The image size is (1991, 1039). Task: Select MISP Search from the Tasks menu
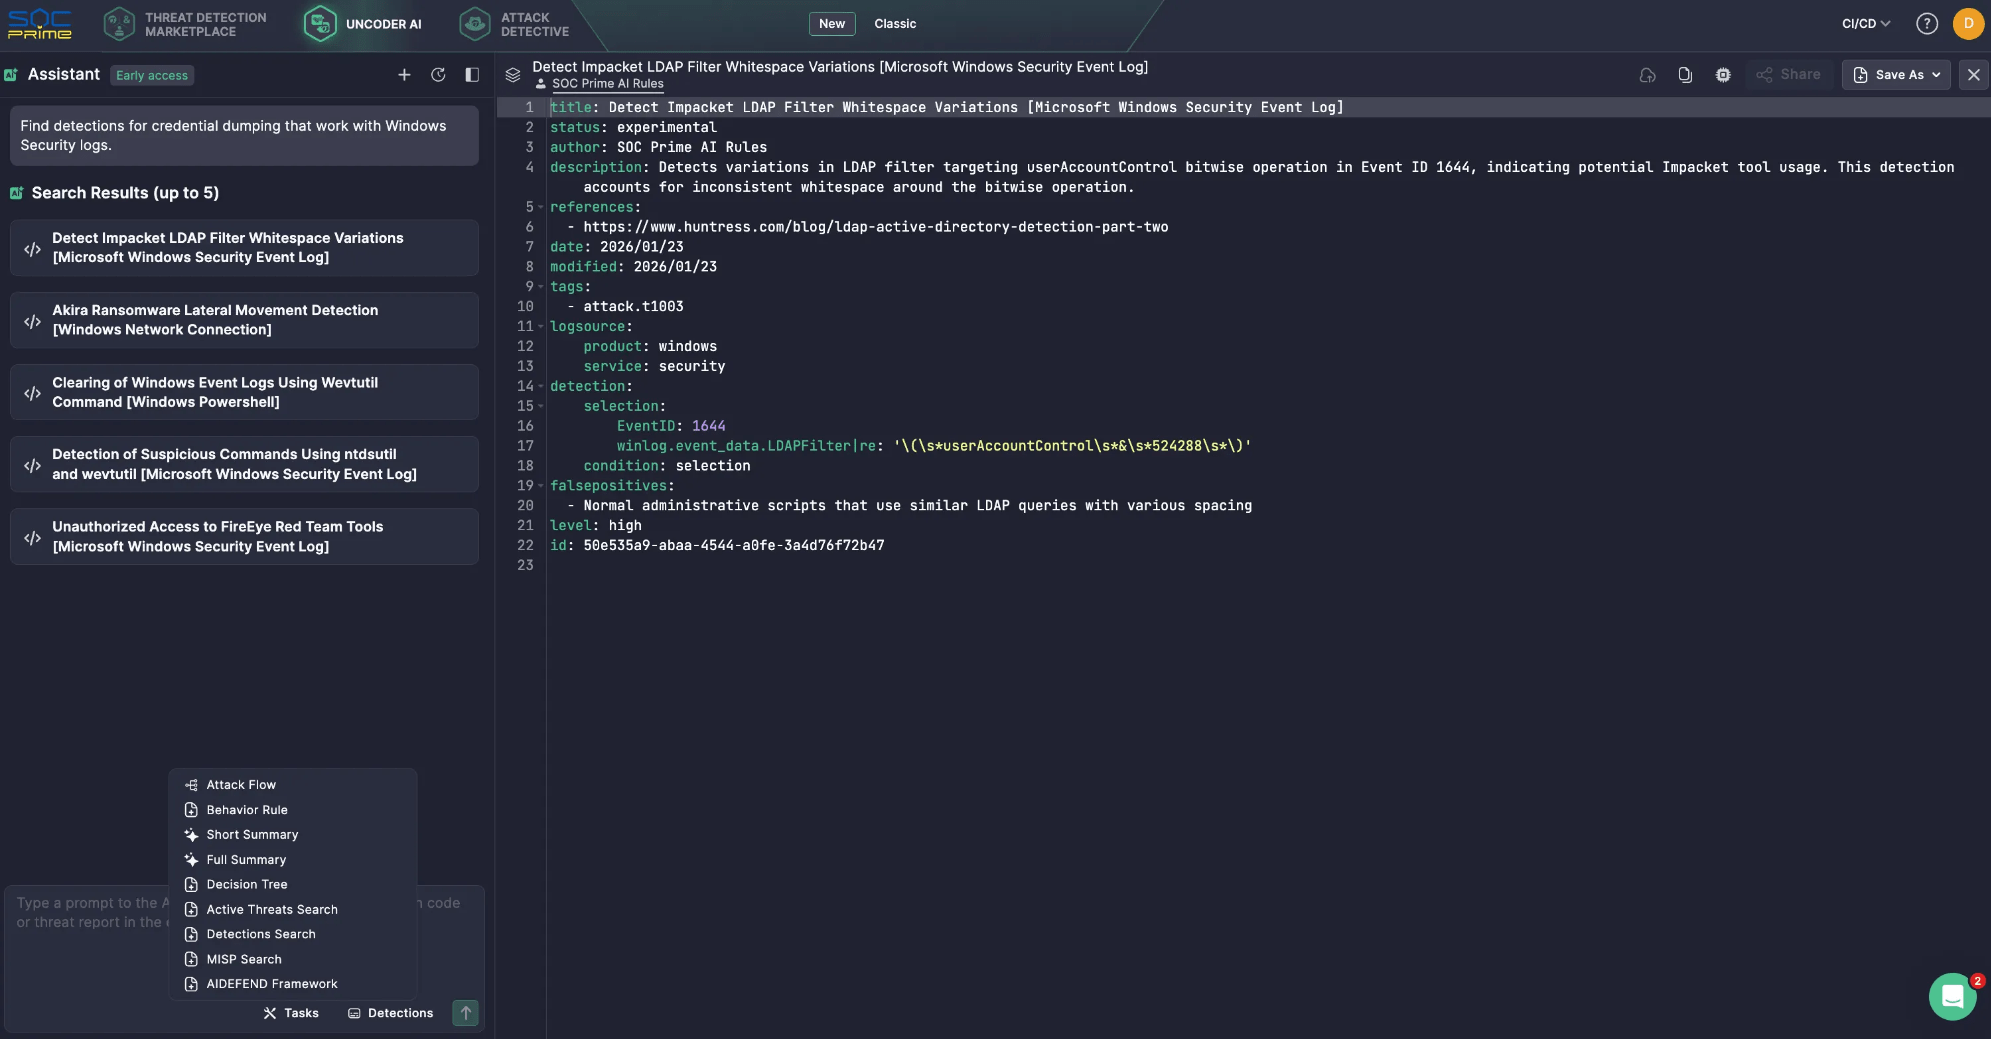coord(244,959)
